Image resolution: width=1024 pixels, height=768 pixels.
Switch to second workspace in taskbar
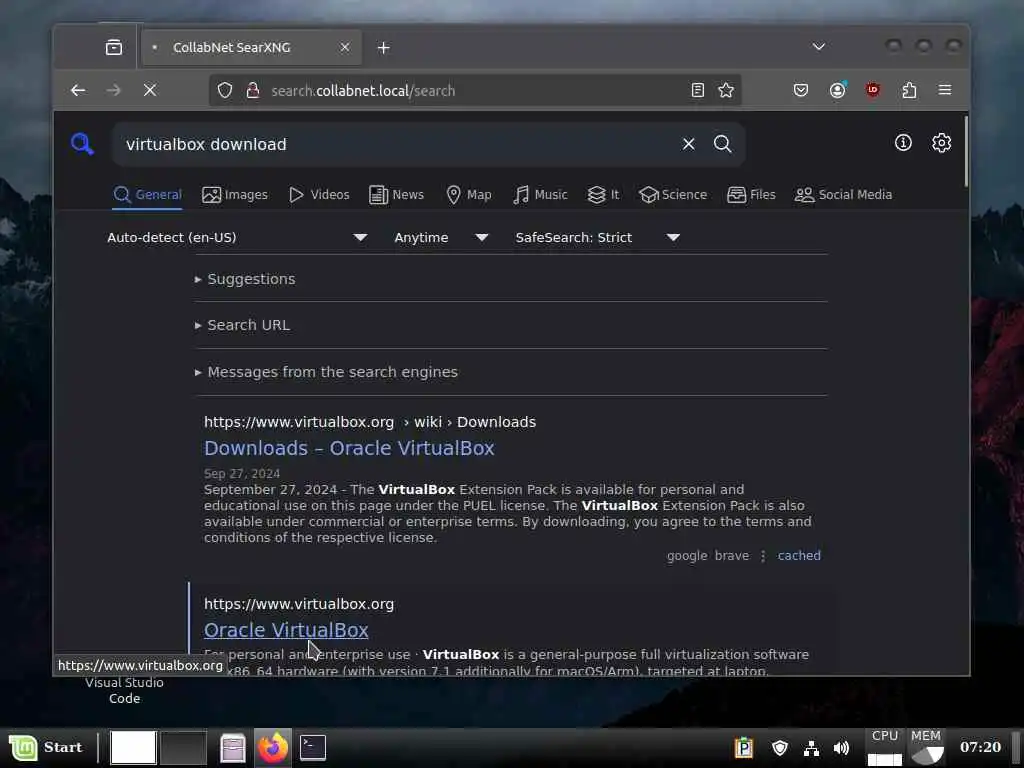(x=184, y=748)
